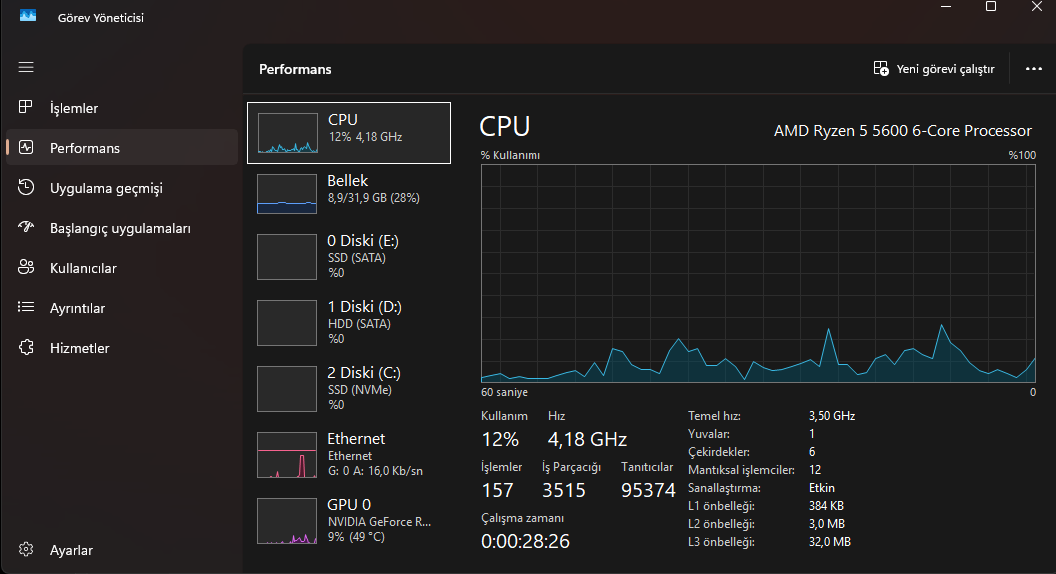1056x574 pixels.
Task: Click the %100 graph scale label
Action: point(1022,155)
